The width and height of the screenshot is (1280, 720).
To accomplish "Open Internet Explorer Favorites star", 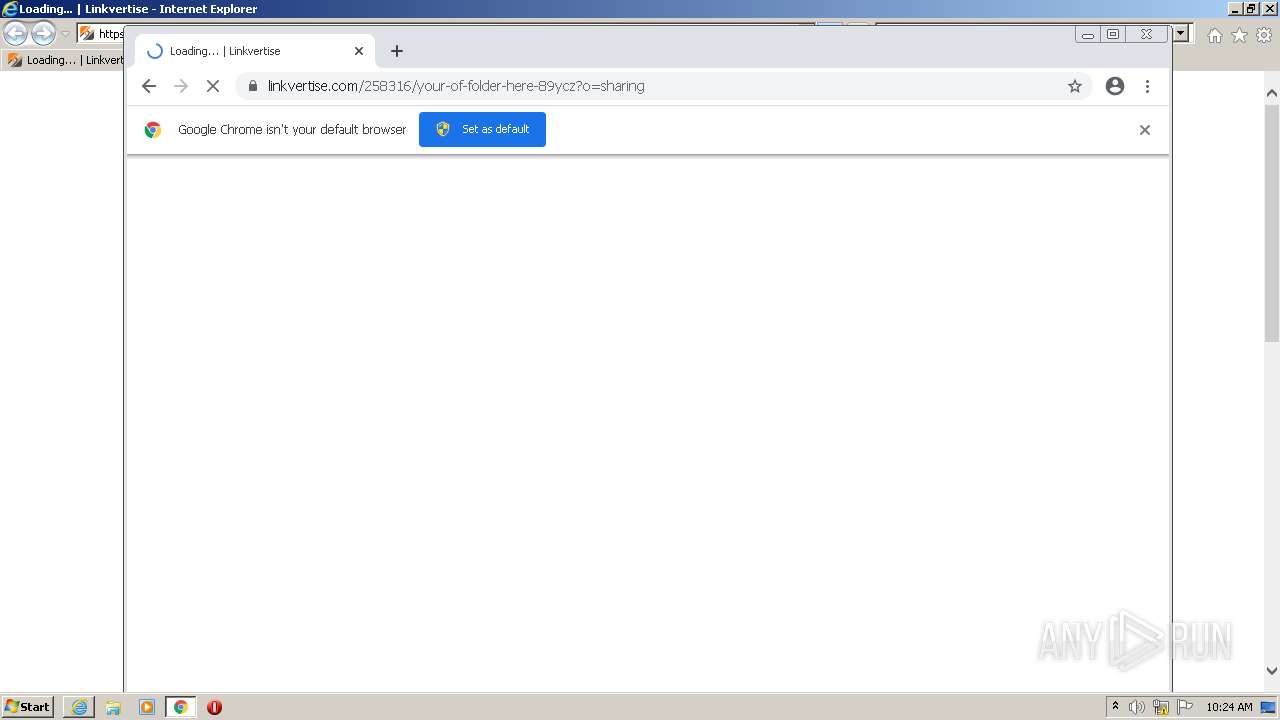I will coord(1239,35).
